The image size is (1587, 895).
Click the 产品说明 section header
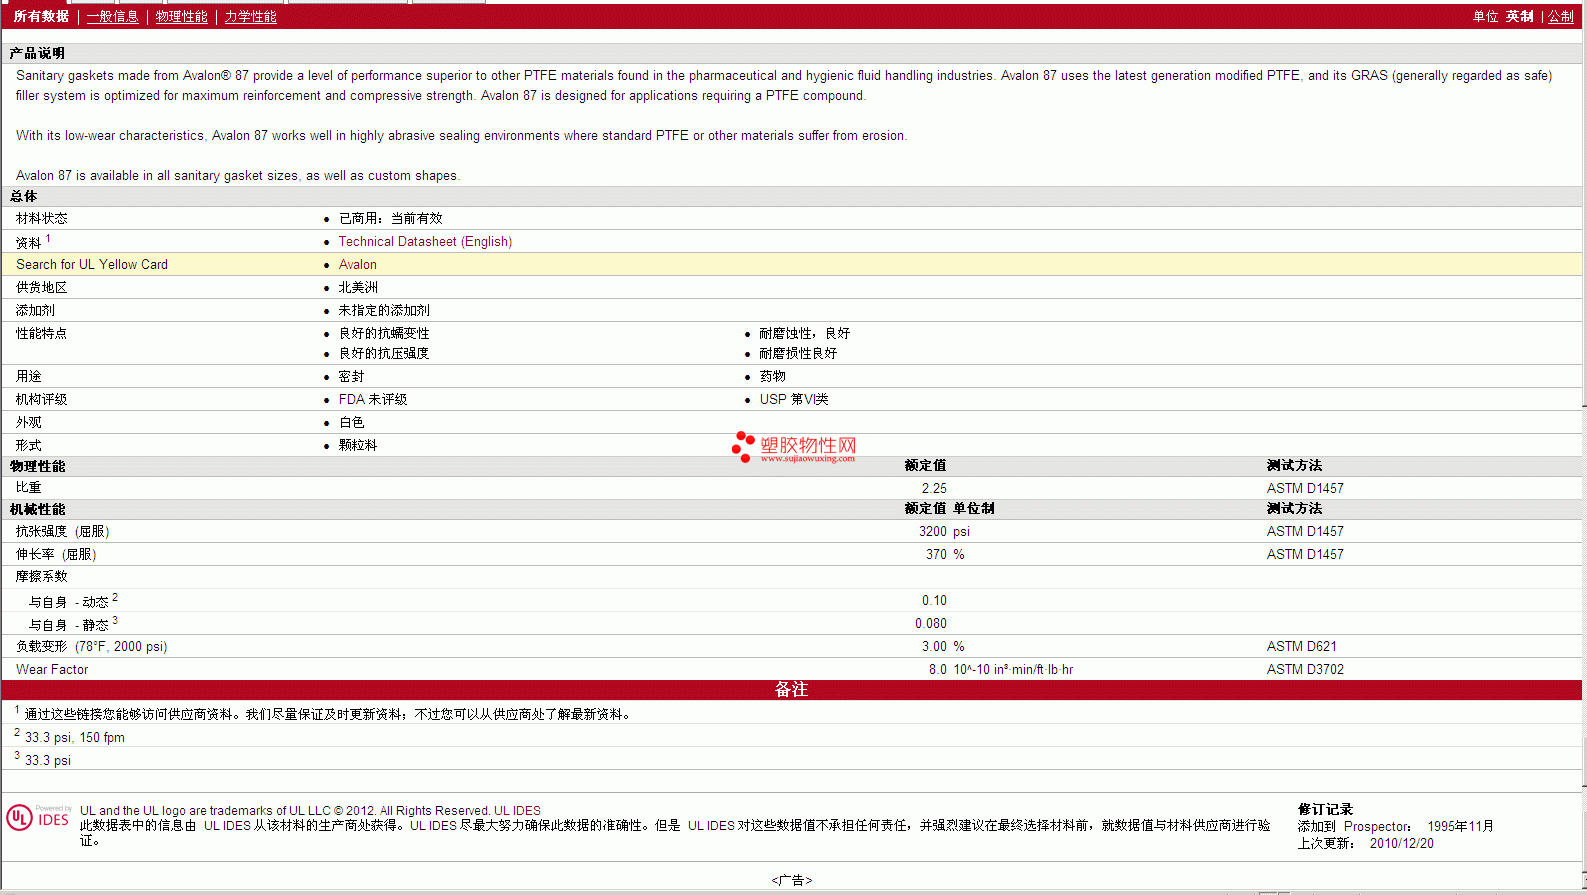tap(37, 53)
